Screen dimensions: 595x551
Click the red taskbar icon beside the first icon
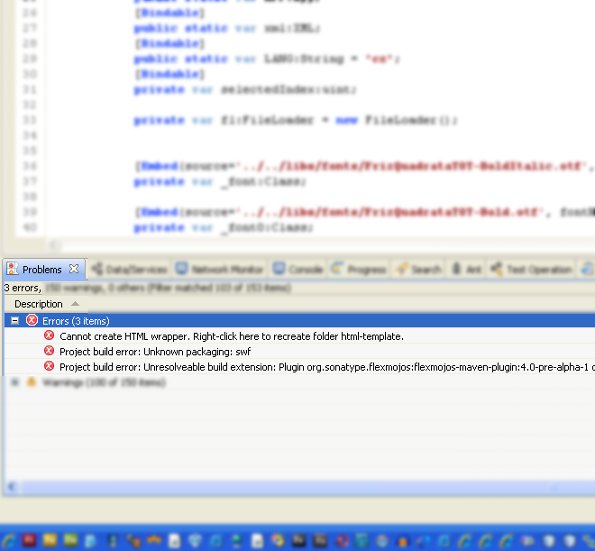[30, 540]
